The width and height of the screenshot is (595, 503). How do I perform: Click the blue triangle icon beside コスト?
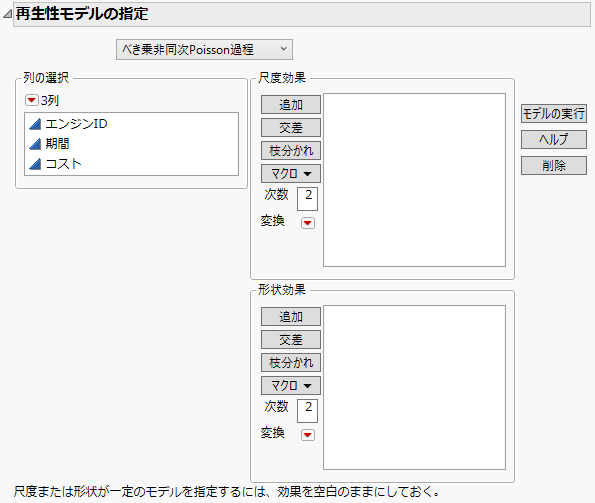(35, 164)
